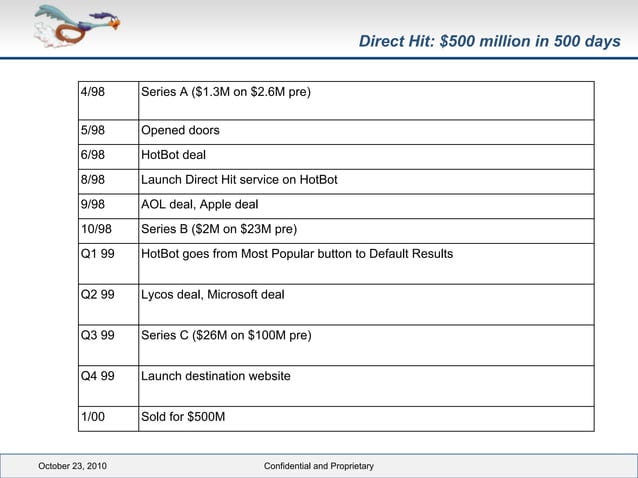
Task: Click the 'Q1 99' date cell
Action: [108, 264]
